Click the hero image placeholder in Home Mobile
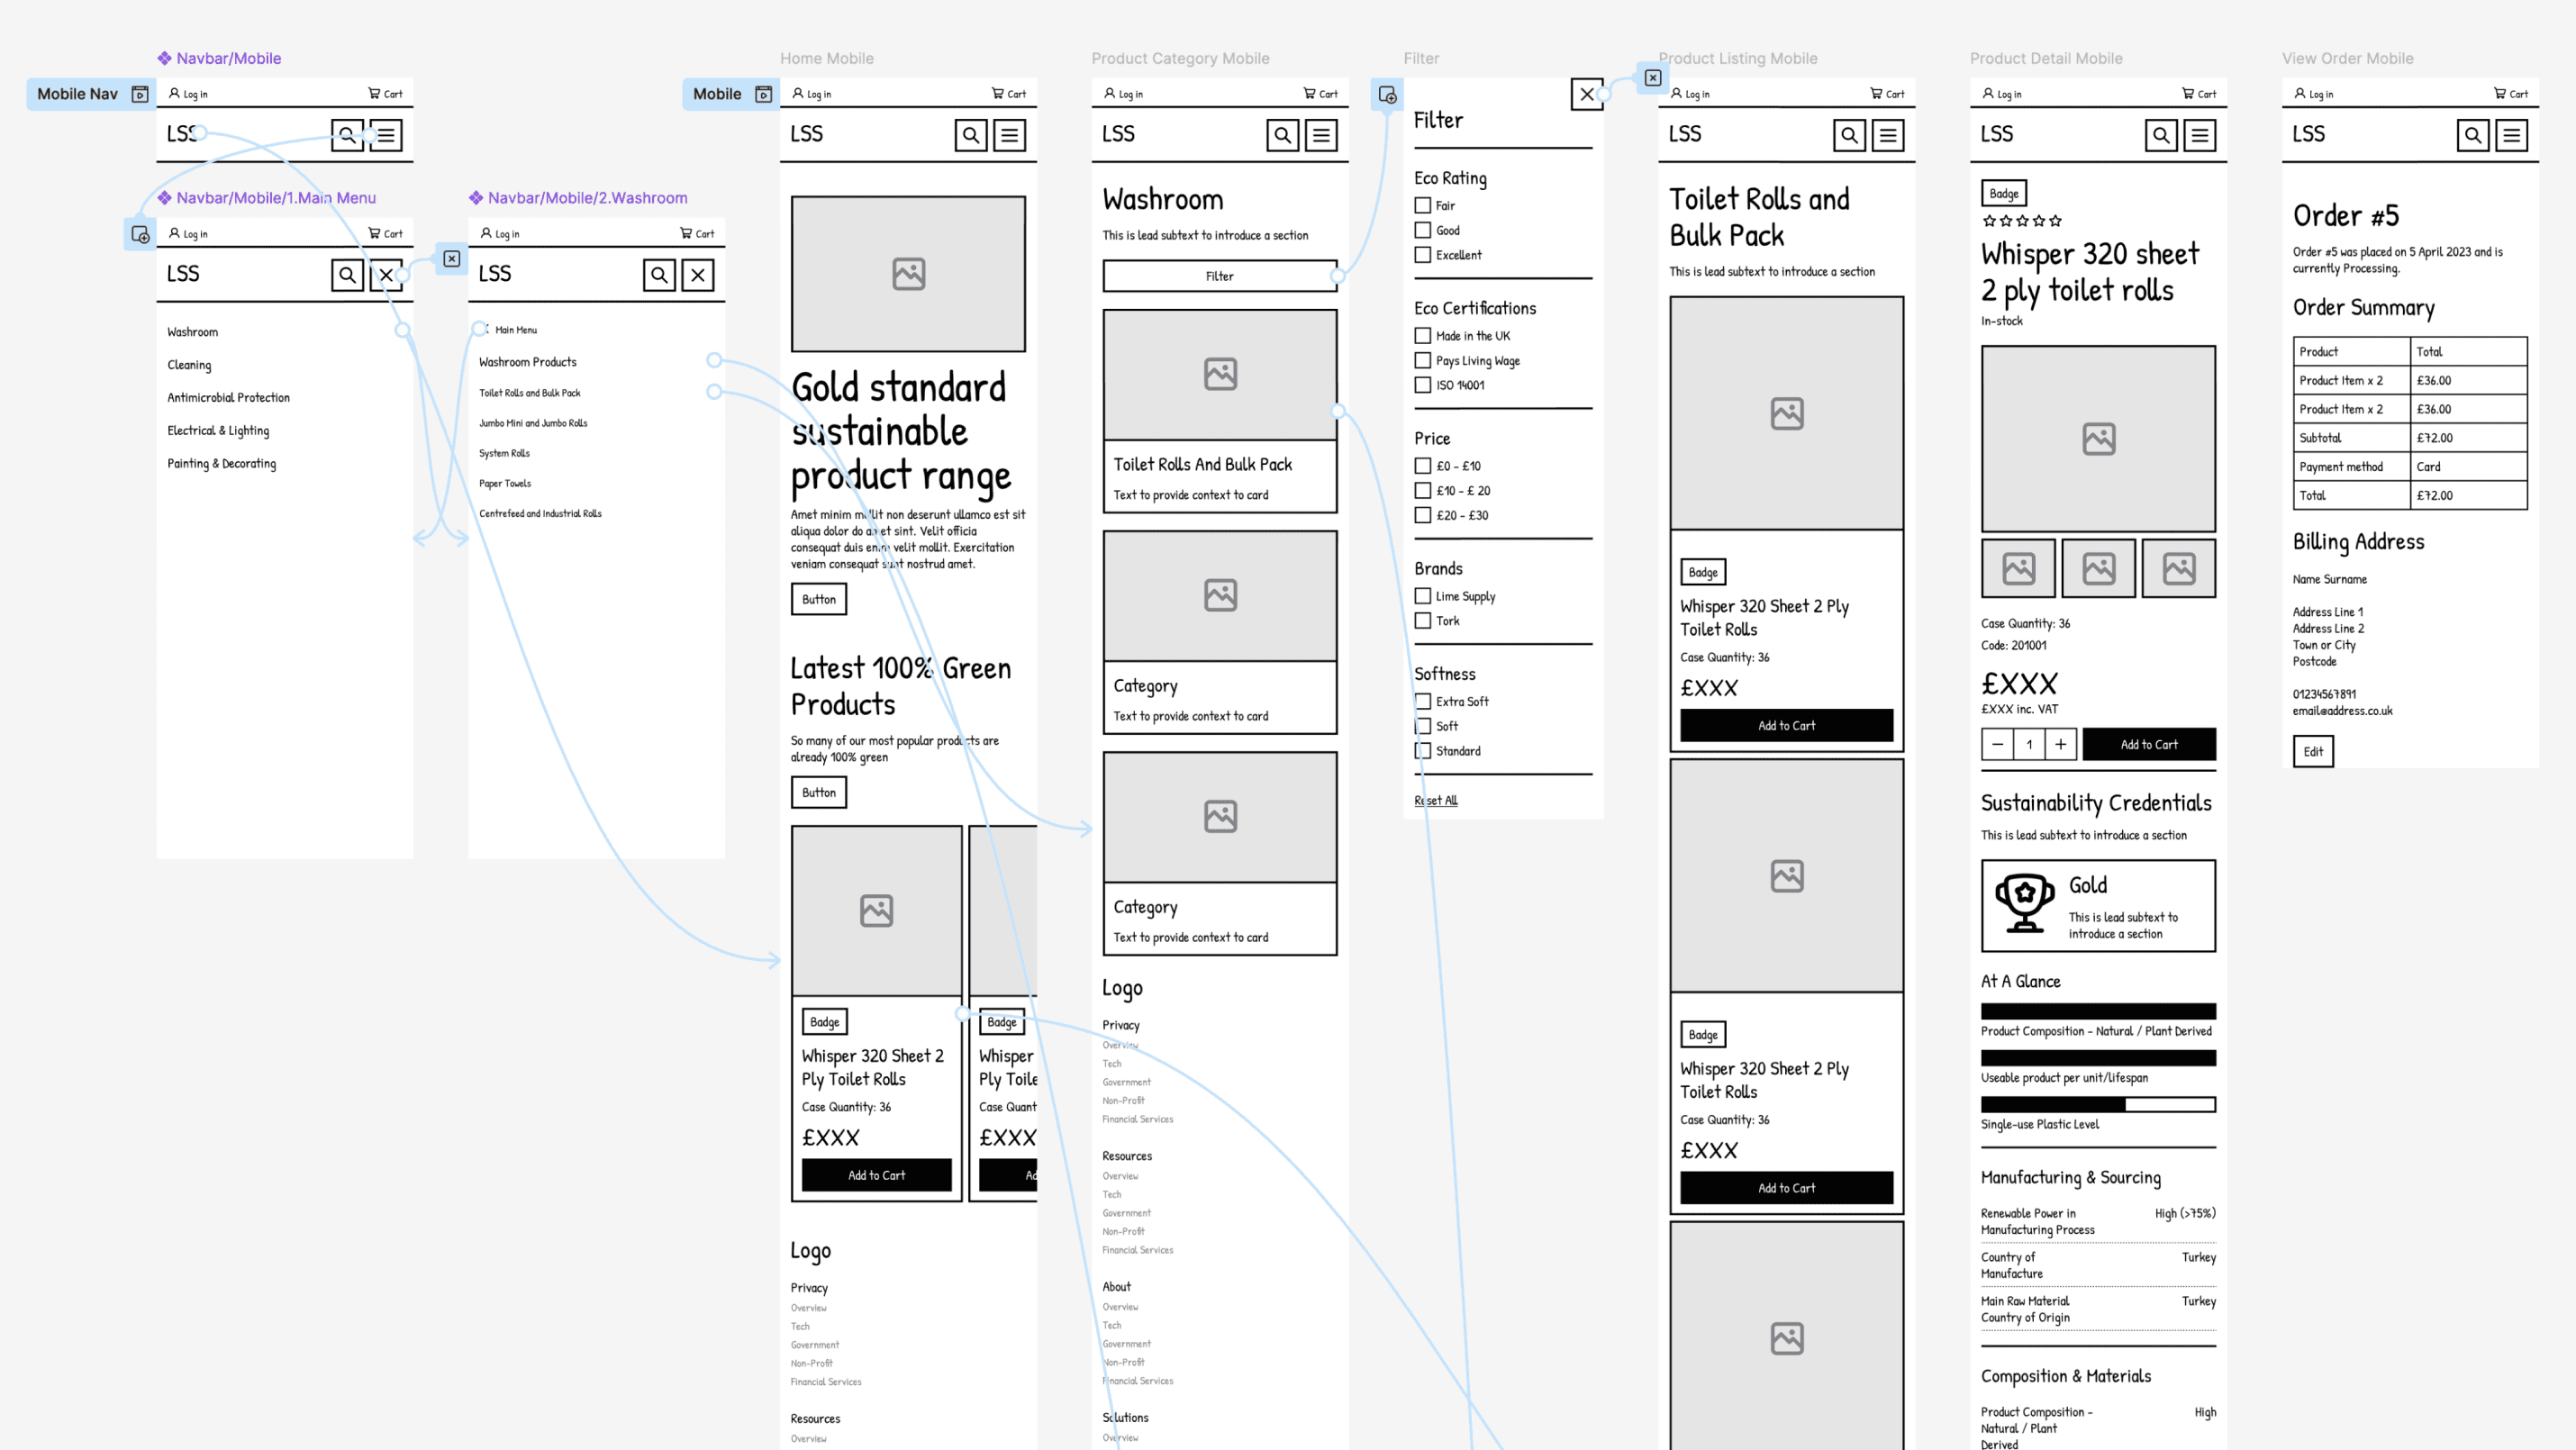Viewport: 2576px width, 1450px height. click(x=908, y=274)
